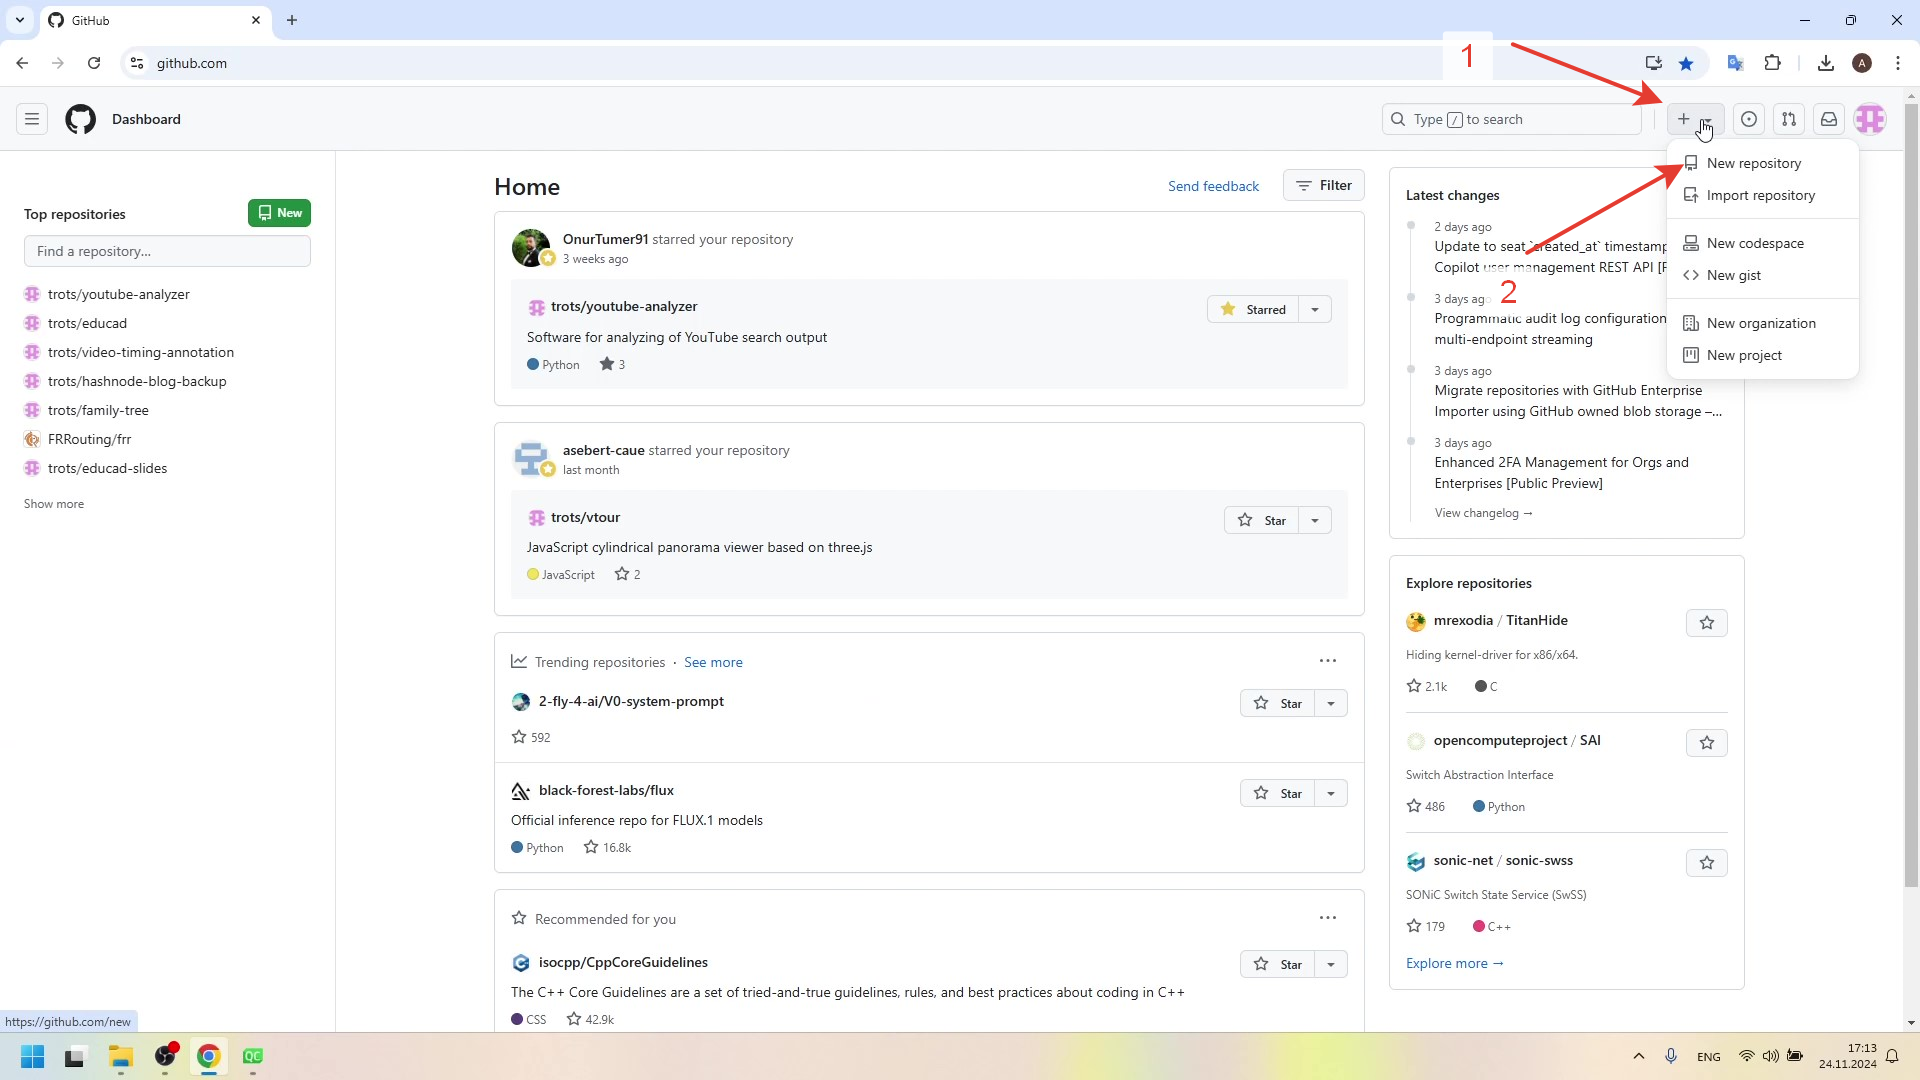Image resolution: width=1920 pixels, height=1080 pixels.
Task: Star opencomputeproject / SAI in Explore
Action: coord(1706,743)
